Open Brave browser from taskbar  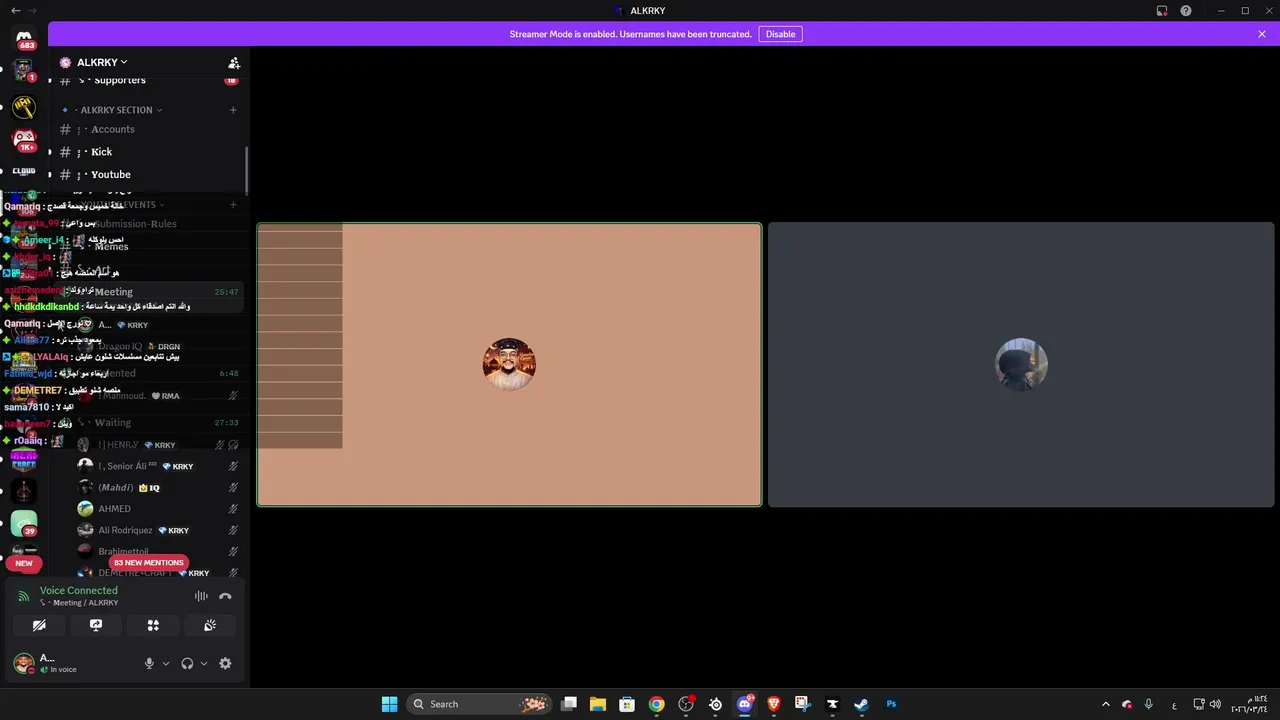pyautogui.click(x=773, y=704)
